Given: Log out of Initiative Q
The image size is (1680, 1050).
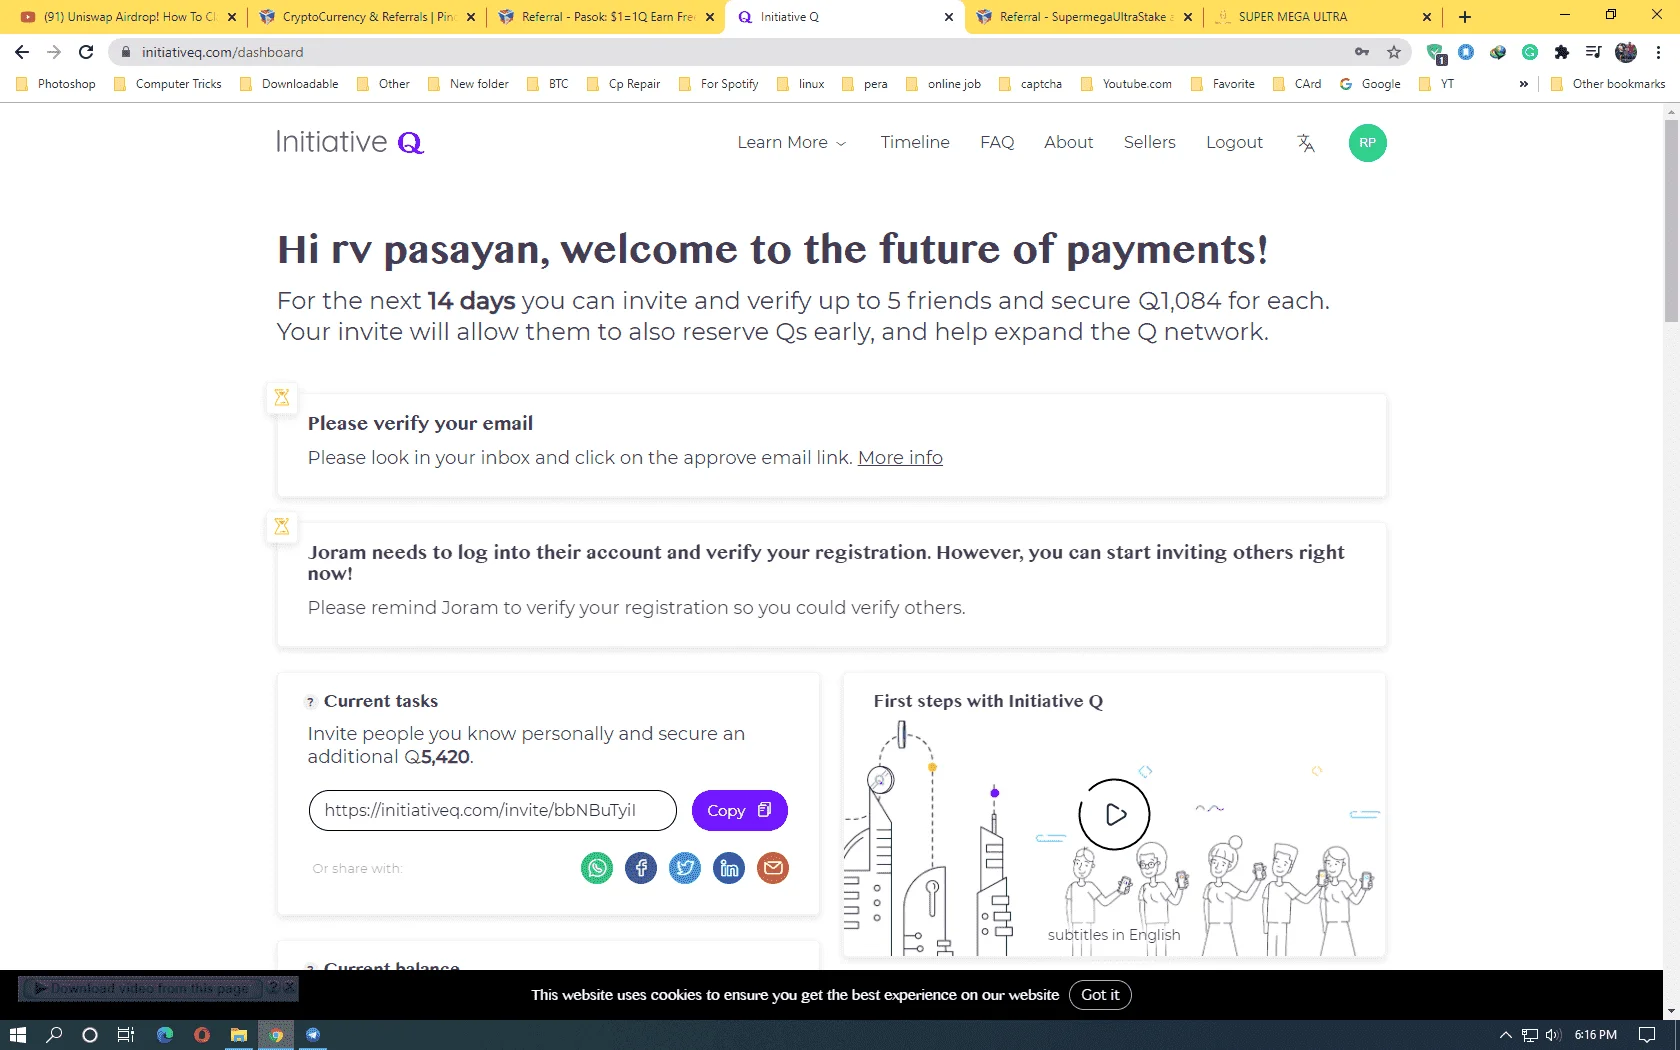Looking at the screenshot, I should pyautogui.click(x=1234, y=143).
